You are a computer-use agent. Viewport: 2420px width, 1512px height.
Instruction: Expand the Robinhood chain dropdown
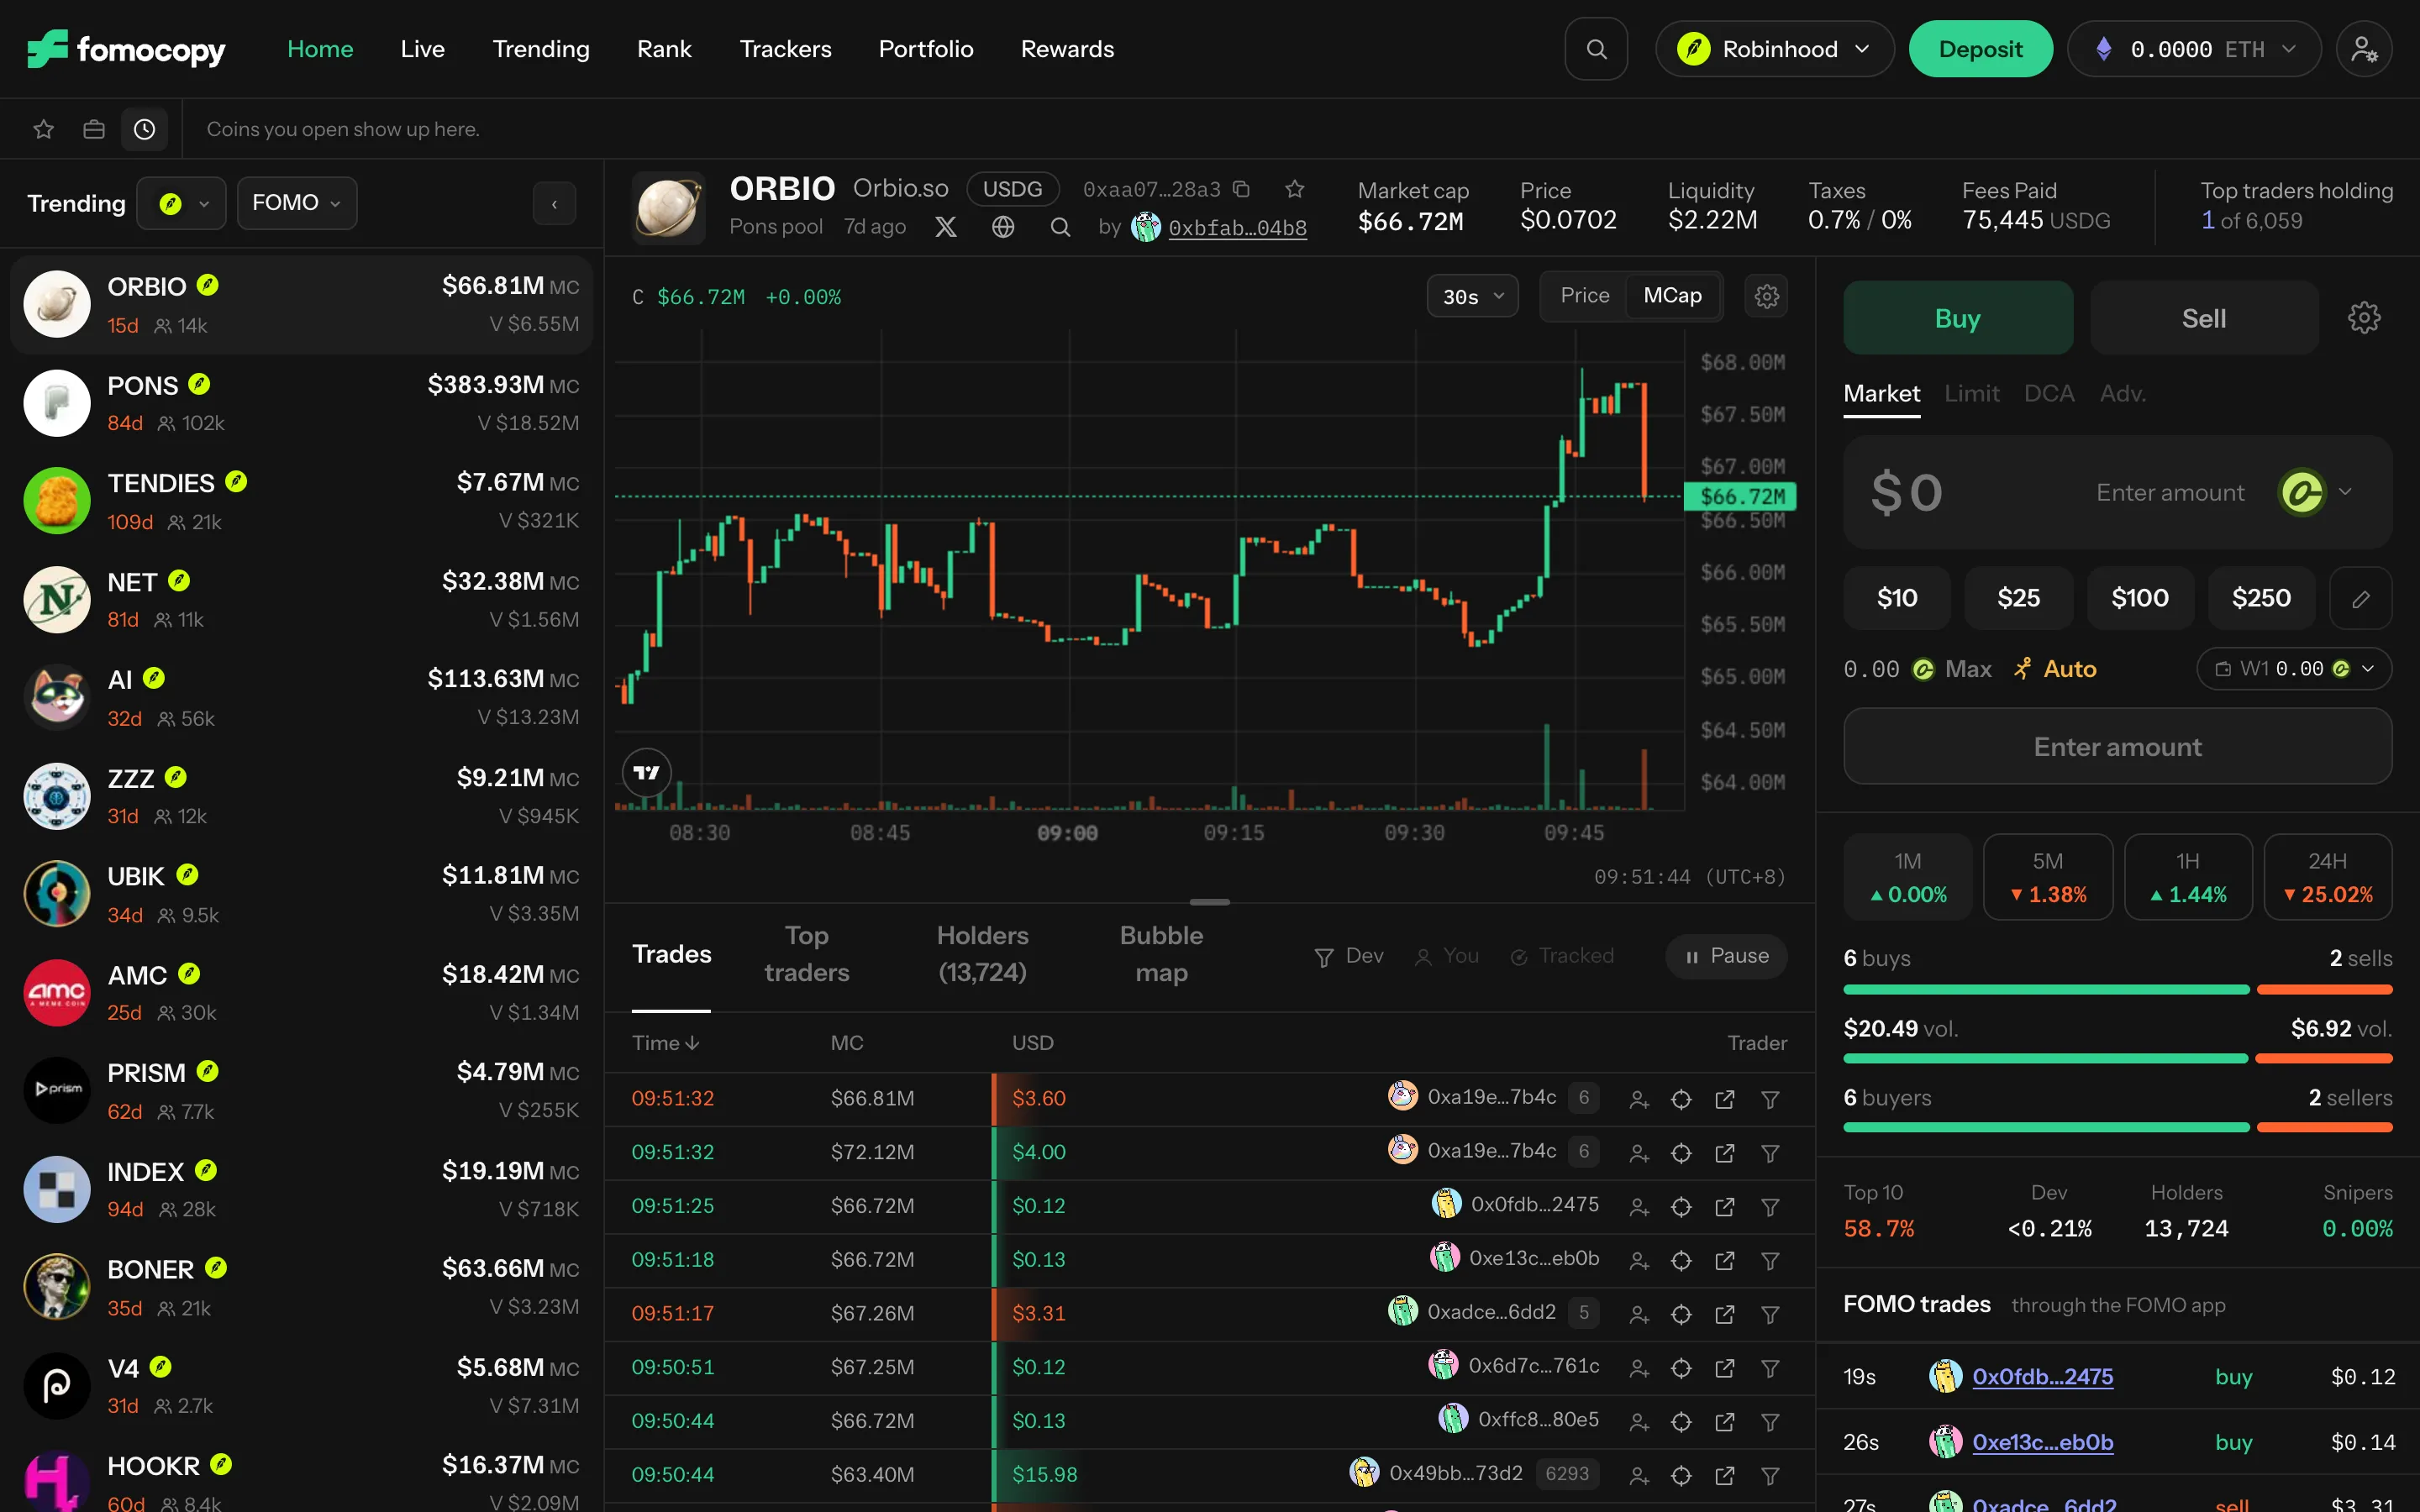tap(1774, 49)
